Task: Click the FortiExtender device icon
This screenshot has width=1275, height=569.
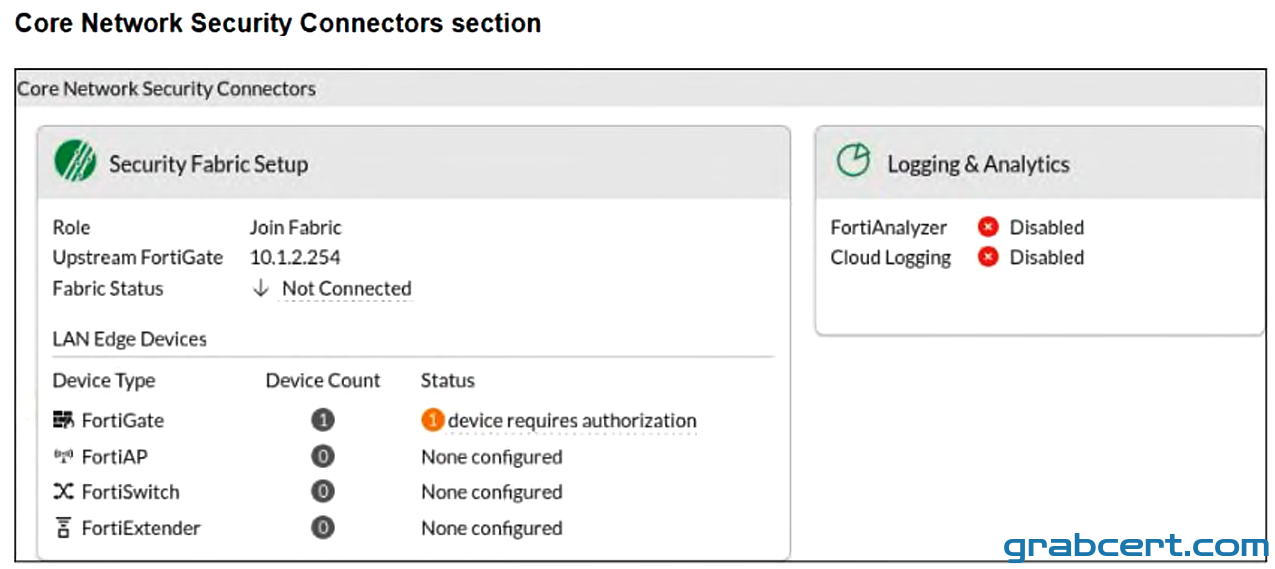Action: (x=64, y=527)
